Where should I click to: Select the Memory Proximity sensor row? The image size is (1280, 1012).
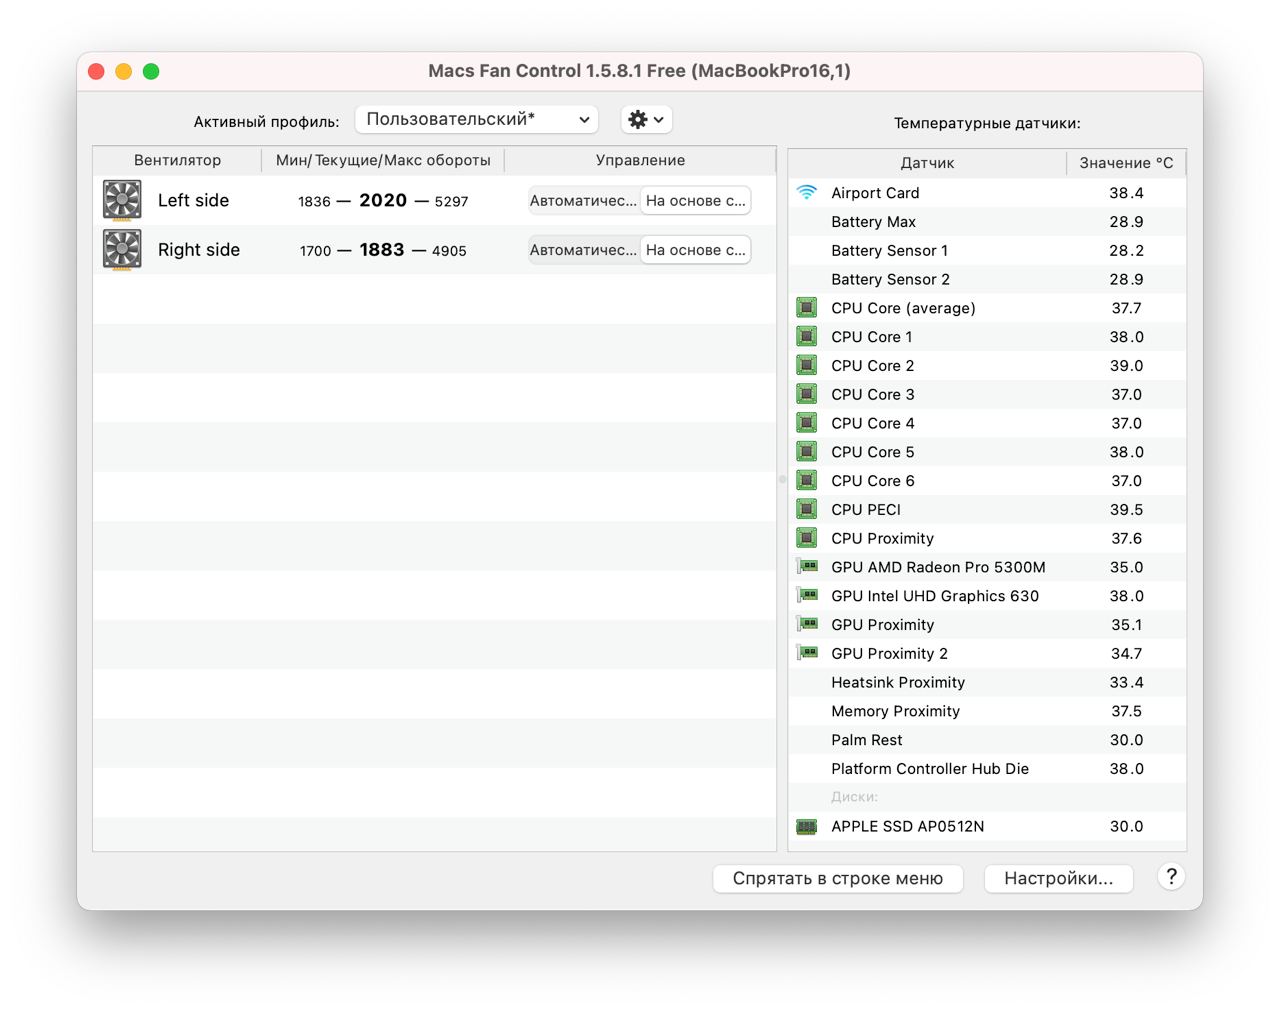tap(987, 711)
